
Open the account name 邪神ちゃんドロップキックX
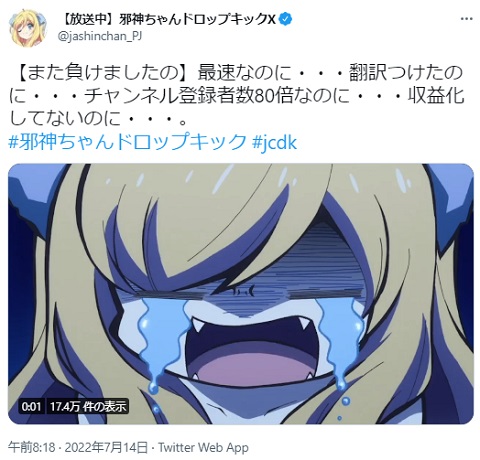point(197,19)
